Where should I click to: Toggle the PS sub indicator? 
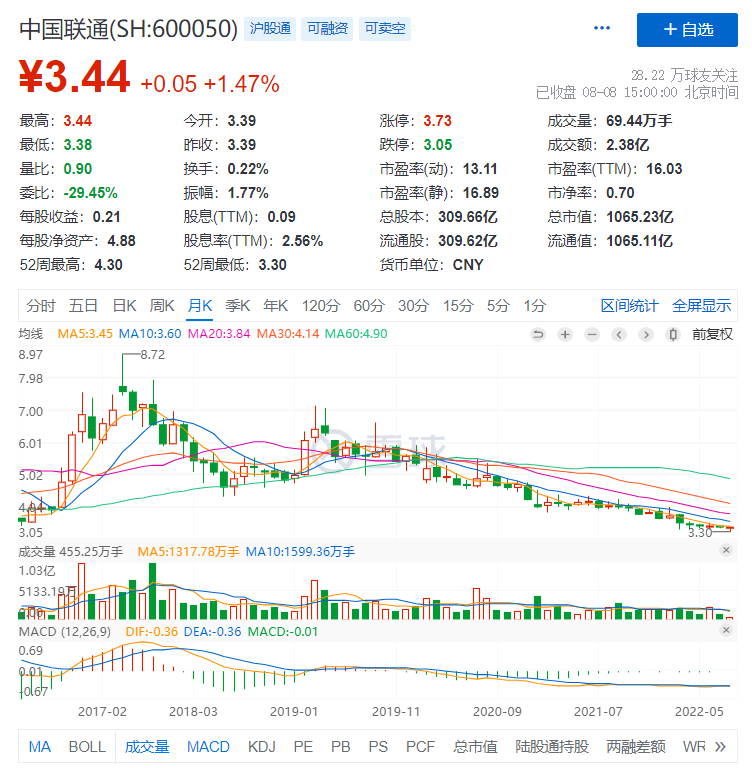[x=378, y=746]
